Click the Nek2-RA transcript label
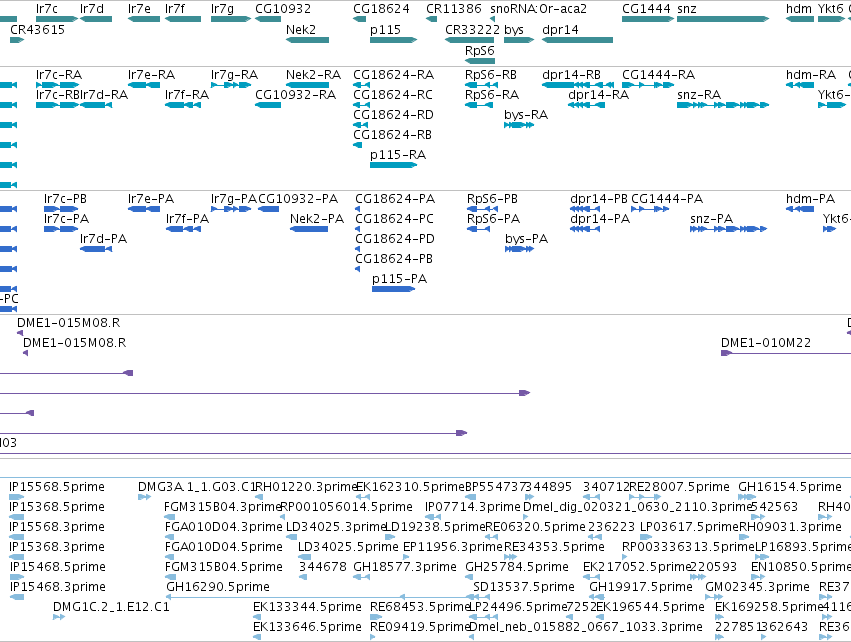851x642 pixels. tap(313, 74)
